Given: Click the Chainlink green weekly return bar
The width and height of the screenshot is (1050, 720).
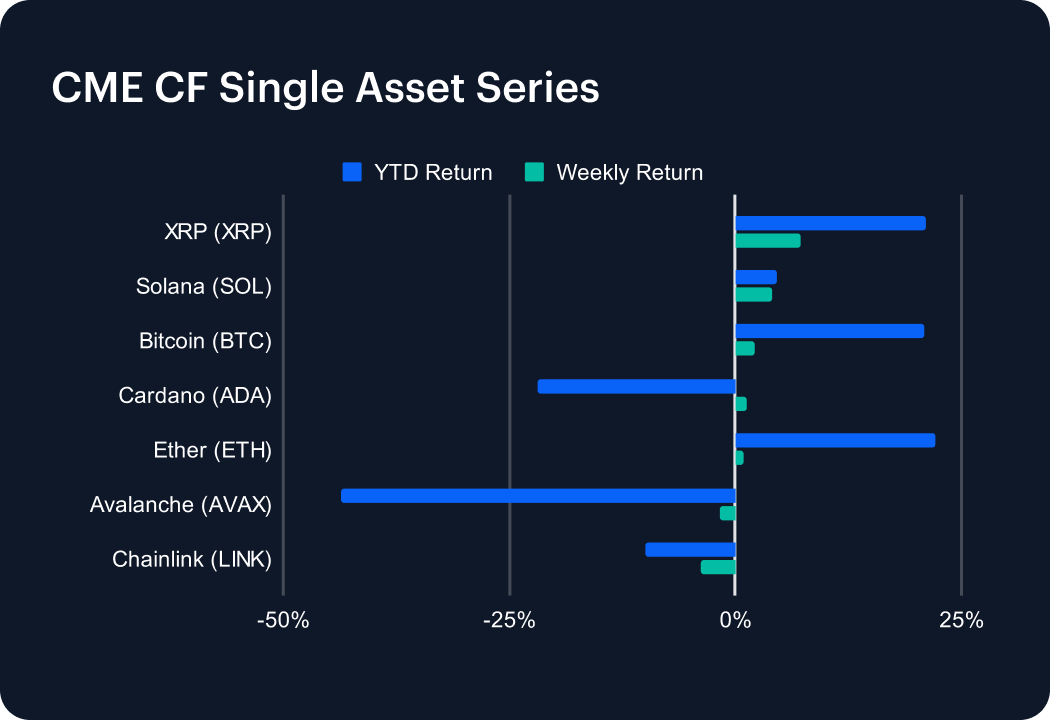Looking at the screenshot, I should click(x=718, y=567).
